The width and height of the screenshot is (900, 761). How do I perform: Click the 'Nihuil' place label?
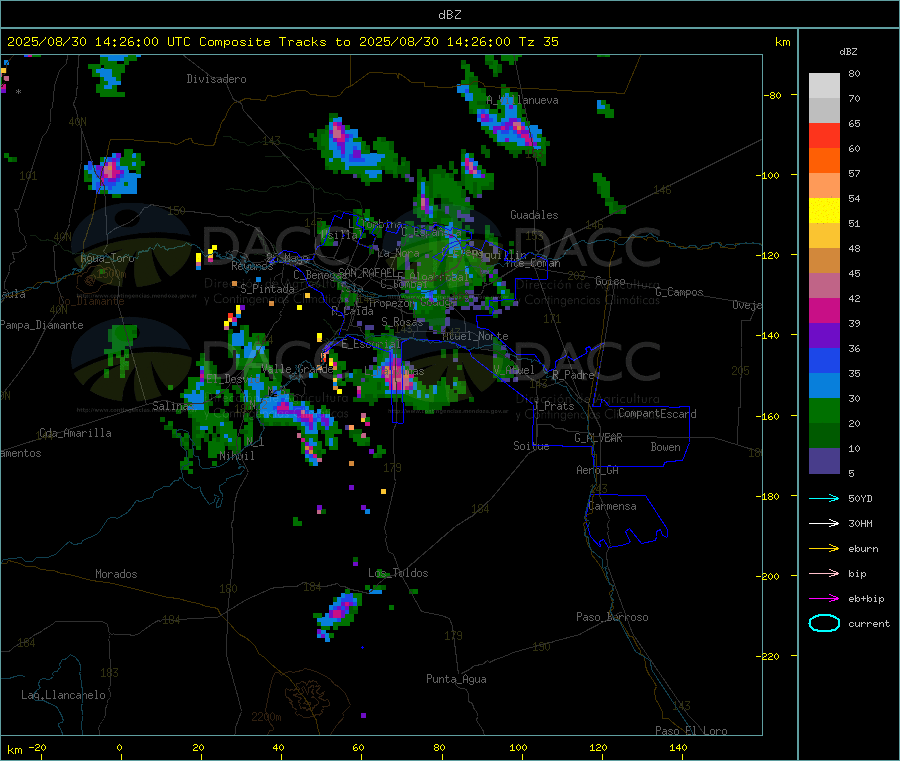pos(236,456)
